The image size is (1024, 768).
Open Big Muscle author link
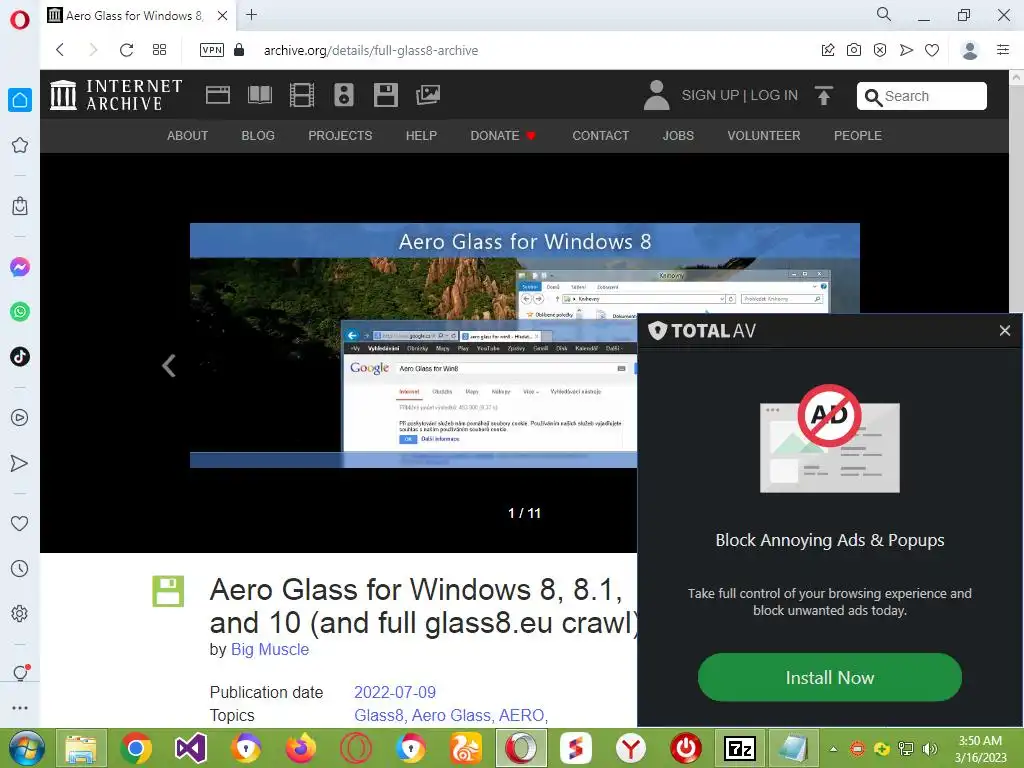270,649
